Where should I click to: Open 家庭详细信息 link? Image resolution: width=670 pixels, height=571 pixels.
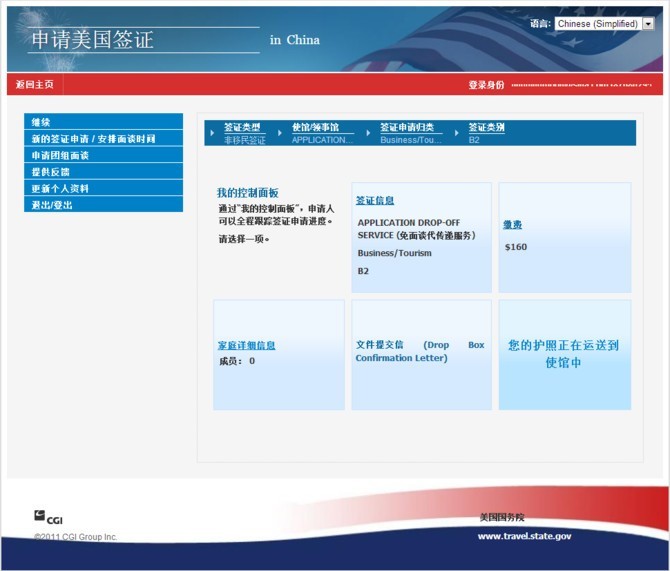[x=247, y=345]
